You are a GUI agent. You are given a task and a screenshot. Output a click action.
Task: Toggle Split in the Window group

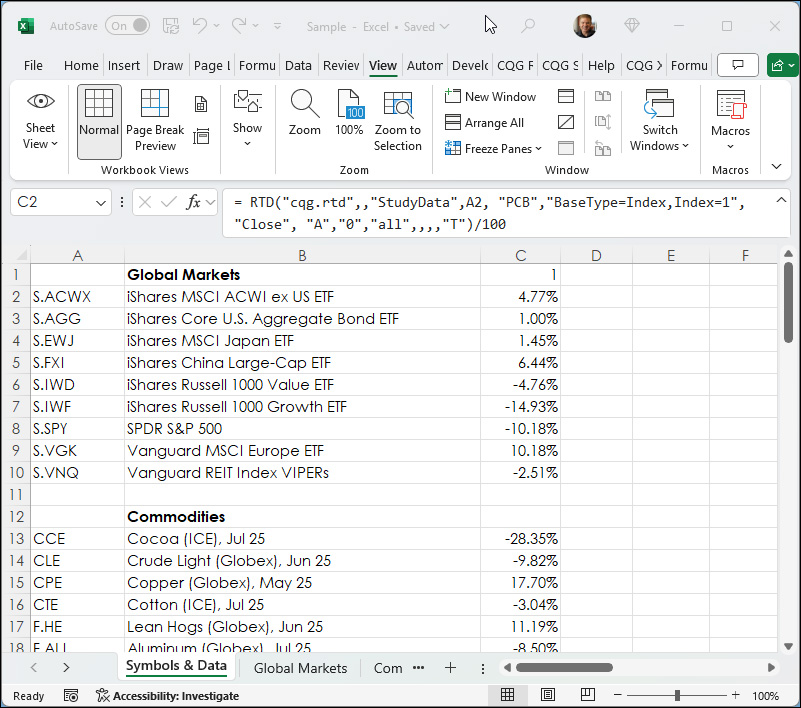(x=566, y=96)
